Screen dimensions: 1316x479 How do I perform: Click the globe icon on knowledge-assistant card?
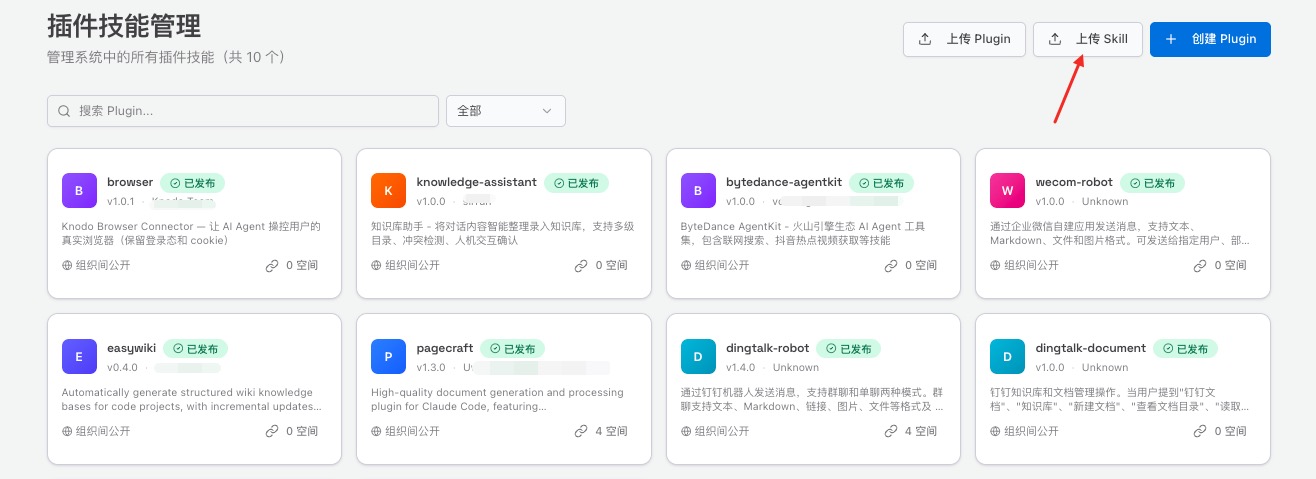click(x=377, y=265)
